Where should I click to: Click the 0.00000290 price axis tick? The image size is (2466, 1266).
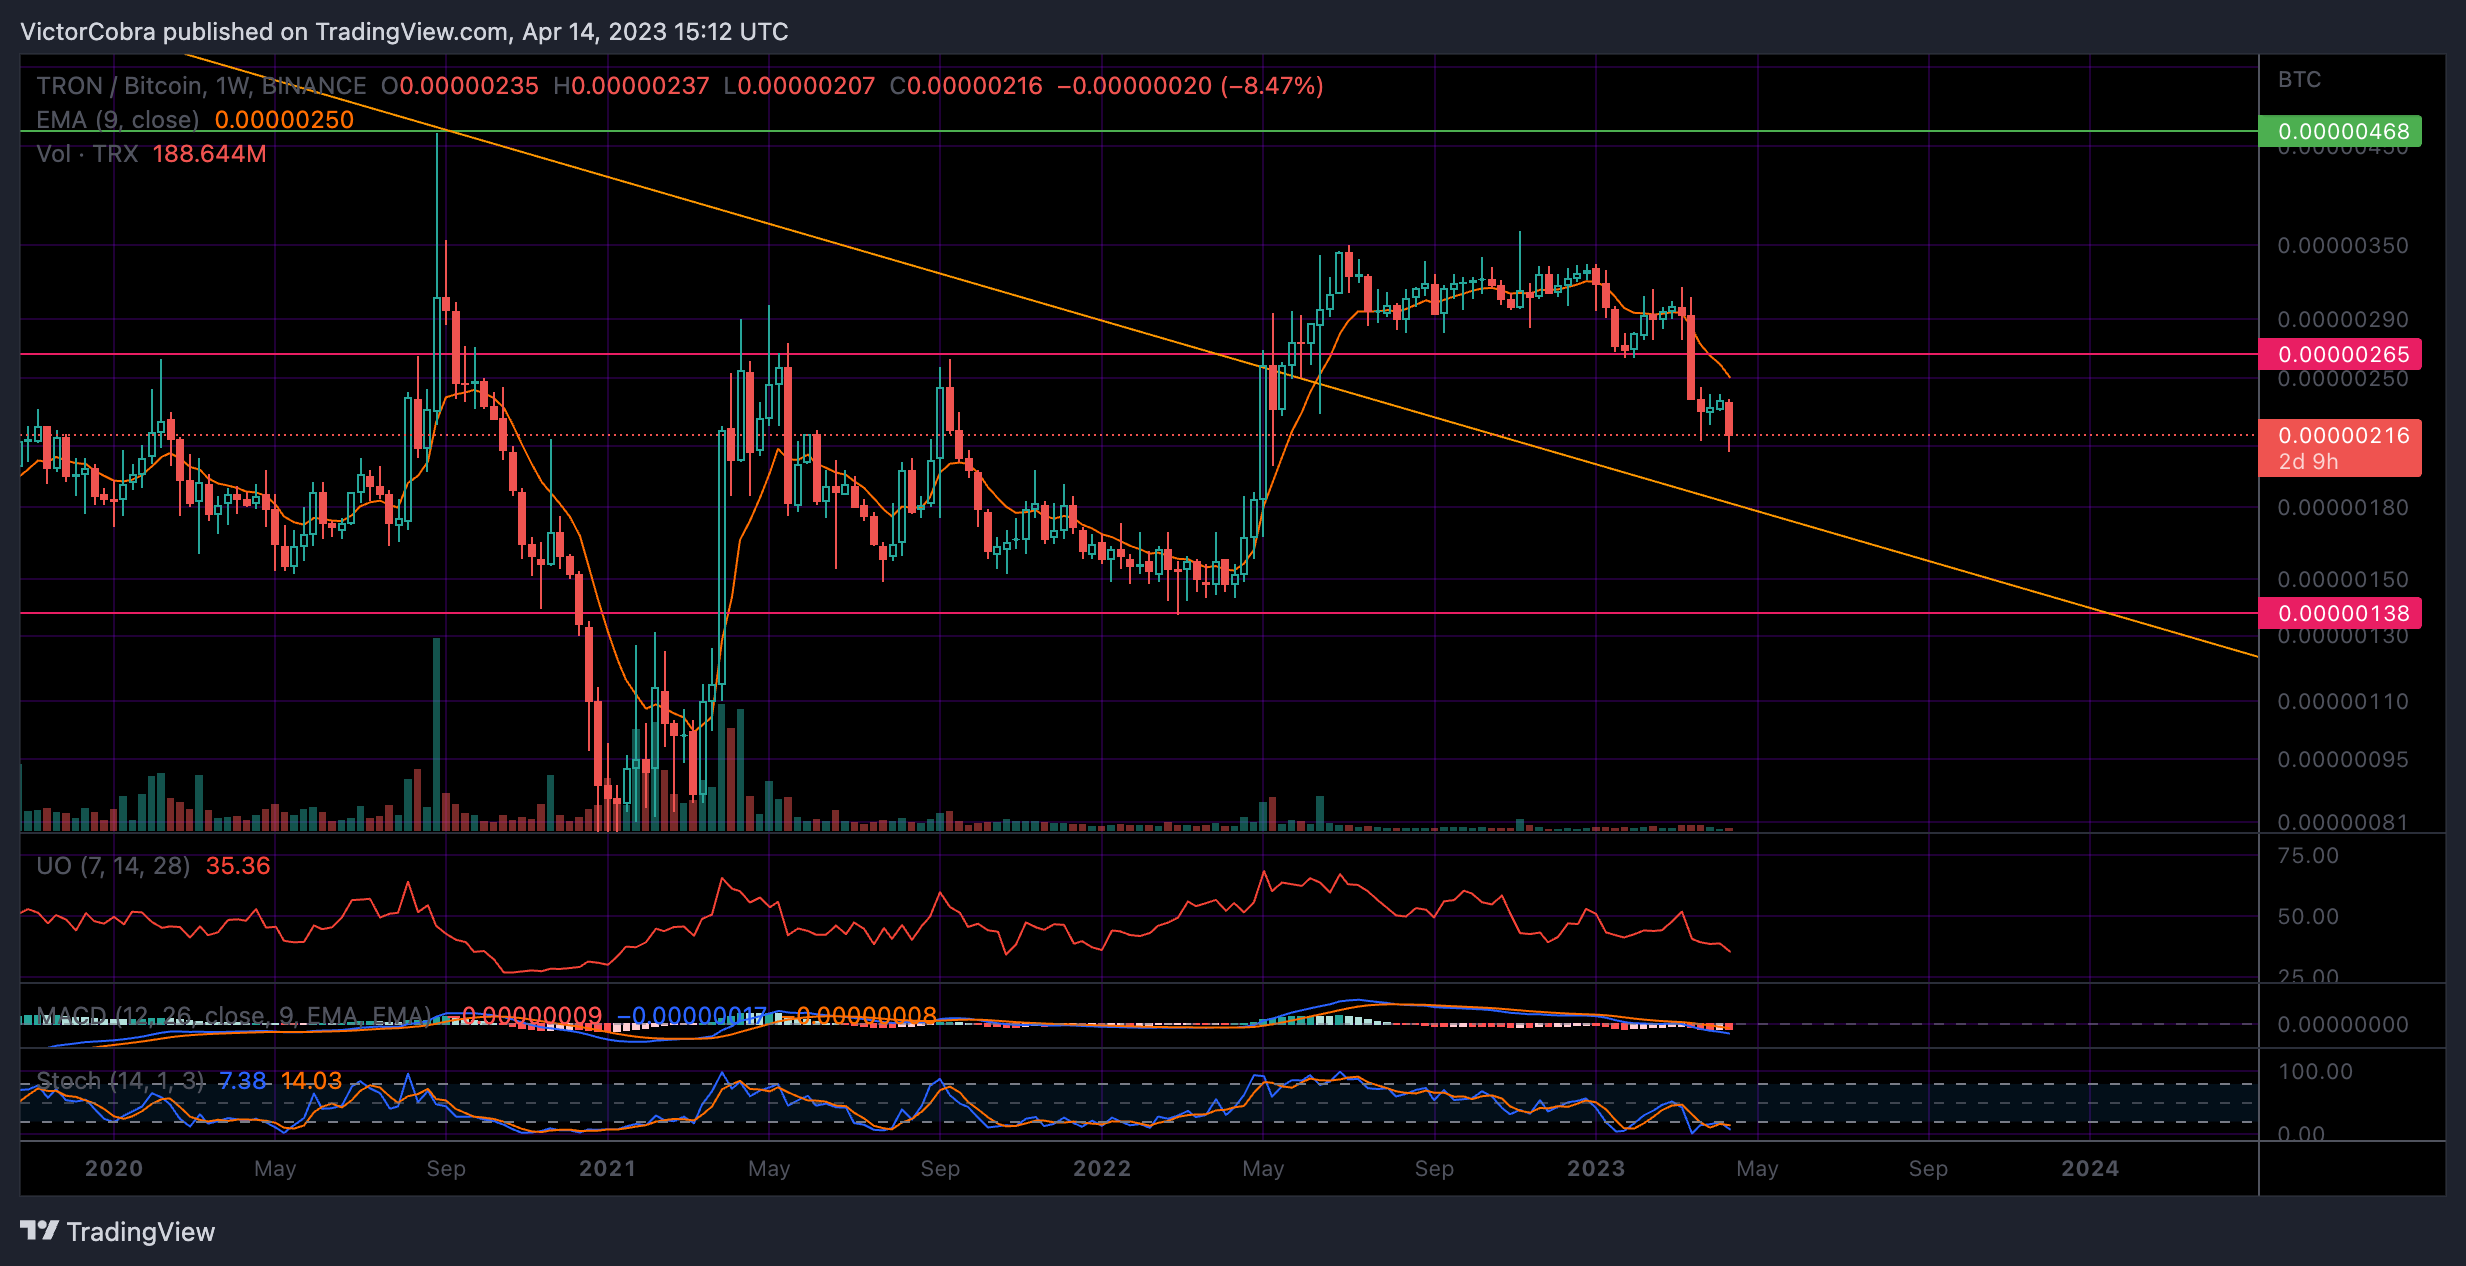tap(2343, 320)
